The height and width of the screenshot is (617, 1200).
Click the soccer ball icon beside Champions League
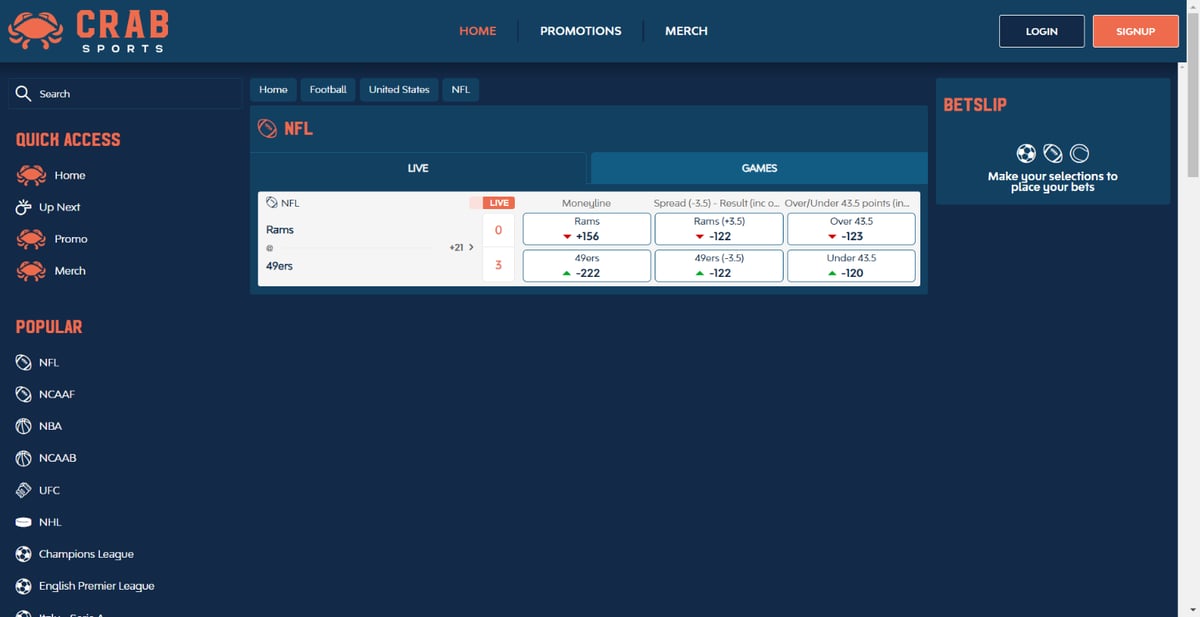click(24, 554)
